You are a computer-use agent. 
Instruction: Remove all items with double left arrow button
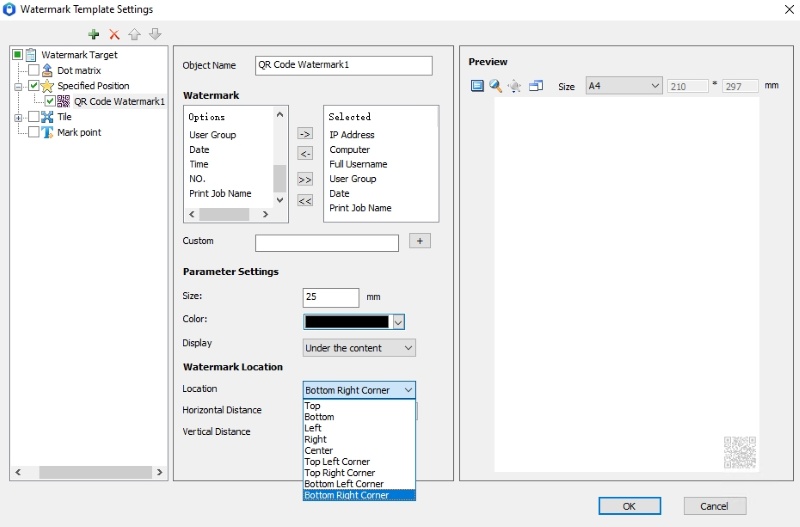(x=305, y=201)
